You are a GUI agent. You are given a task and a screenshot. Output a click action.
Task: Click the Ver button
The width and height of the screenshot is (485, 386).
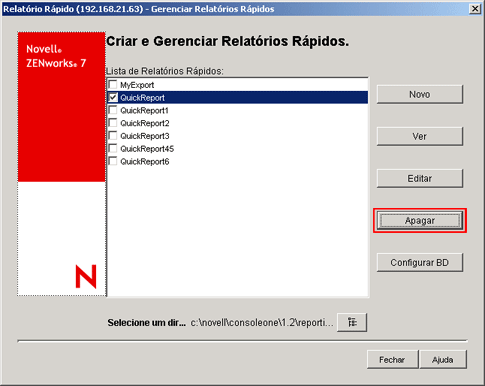pos(420,136)
